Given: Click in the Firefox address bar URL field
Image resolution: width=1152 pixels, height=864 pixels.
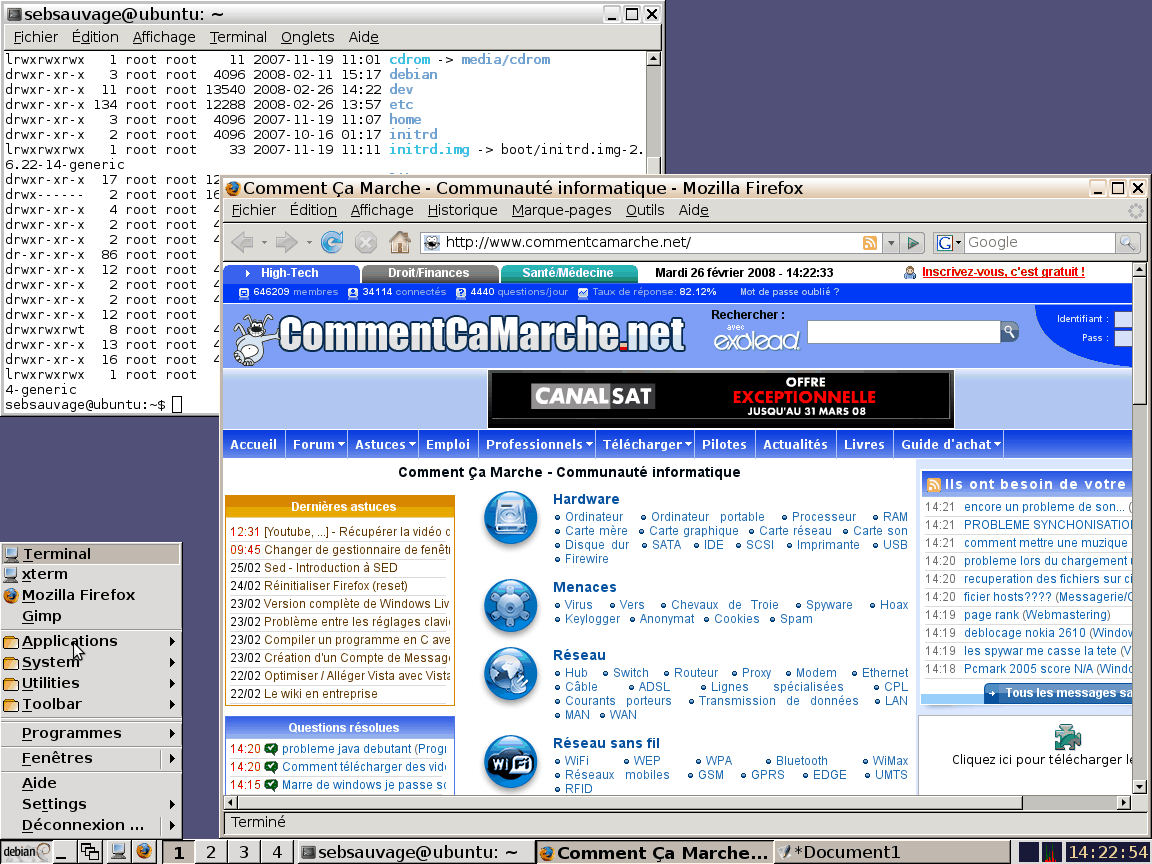Looking at the screenshot, I should (x=650, y=242).
